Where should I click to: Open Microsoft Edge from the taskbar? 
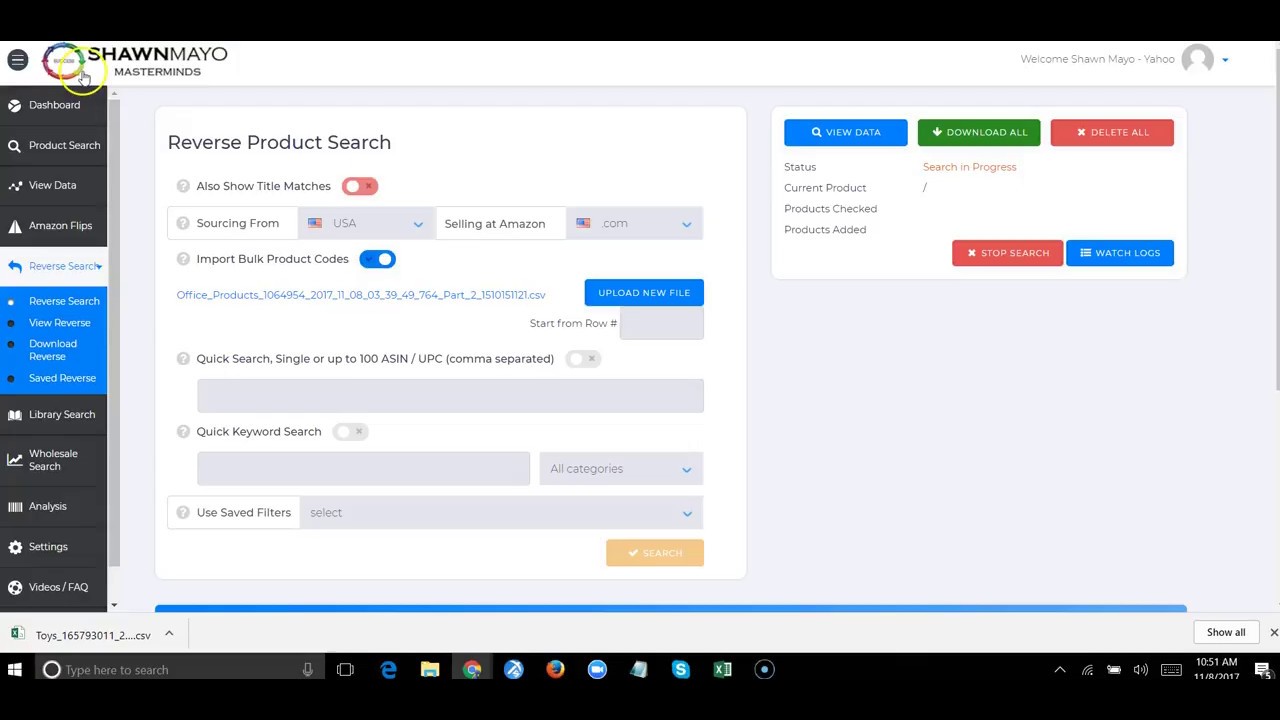388,670
